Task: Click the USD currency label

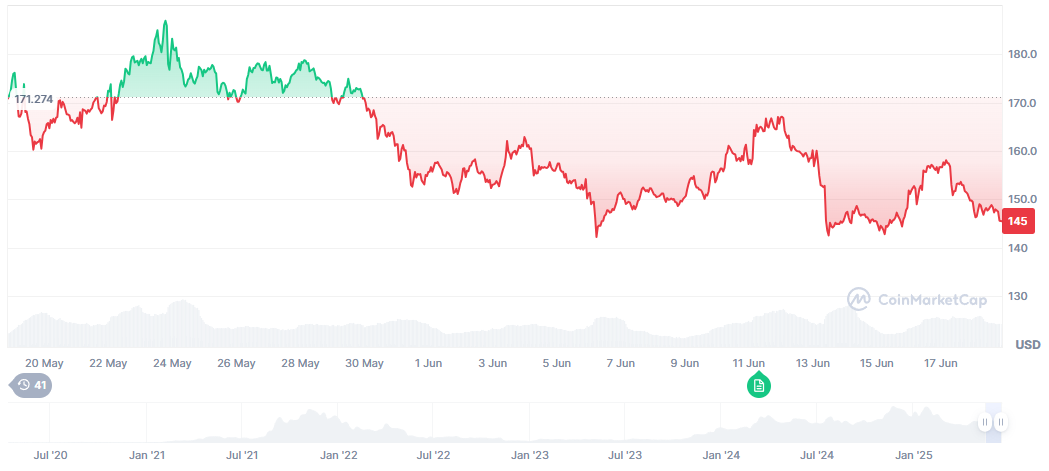Action: (1027, 345)
